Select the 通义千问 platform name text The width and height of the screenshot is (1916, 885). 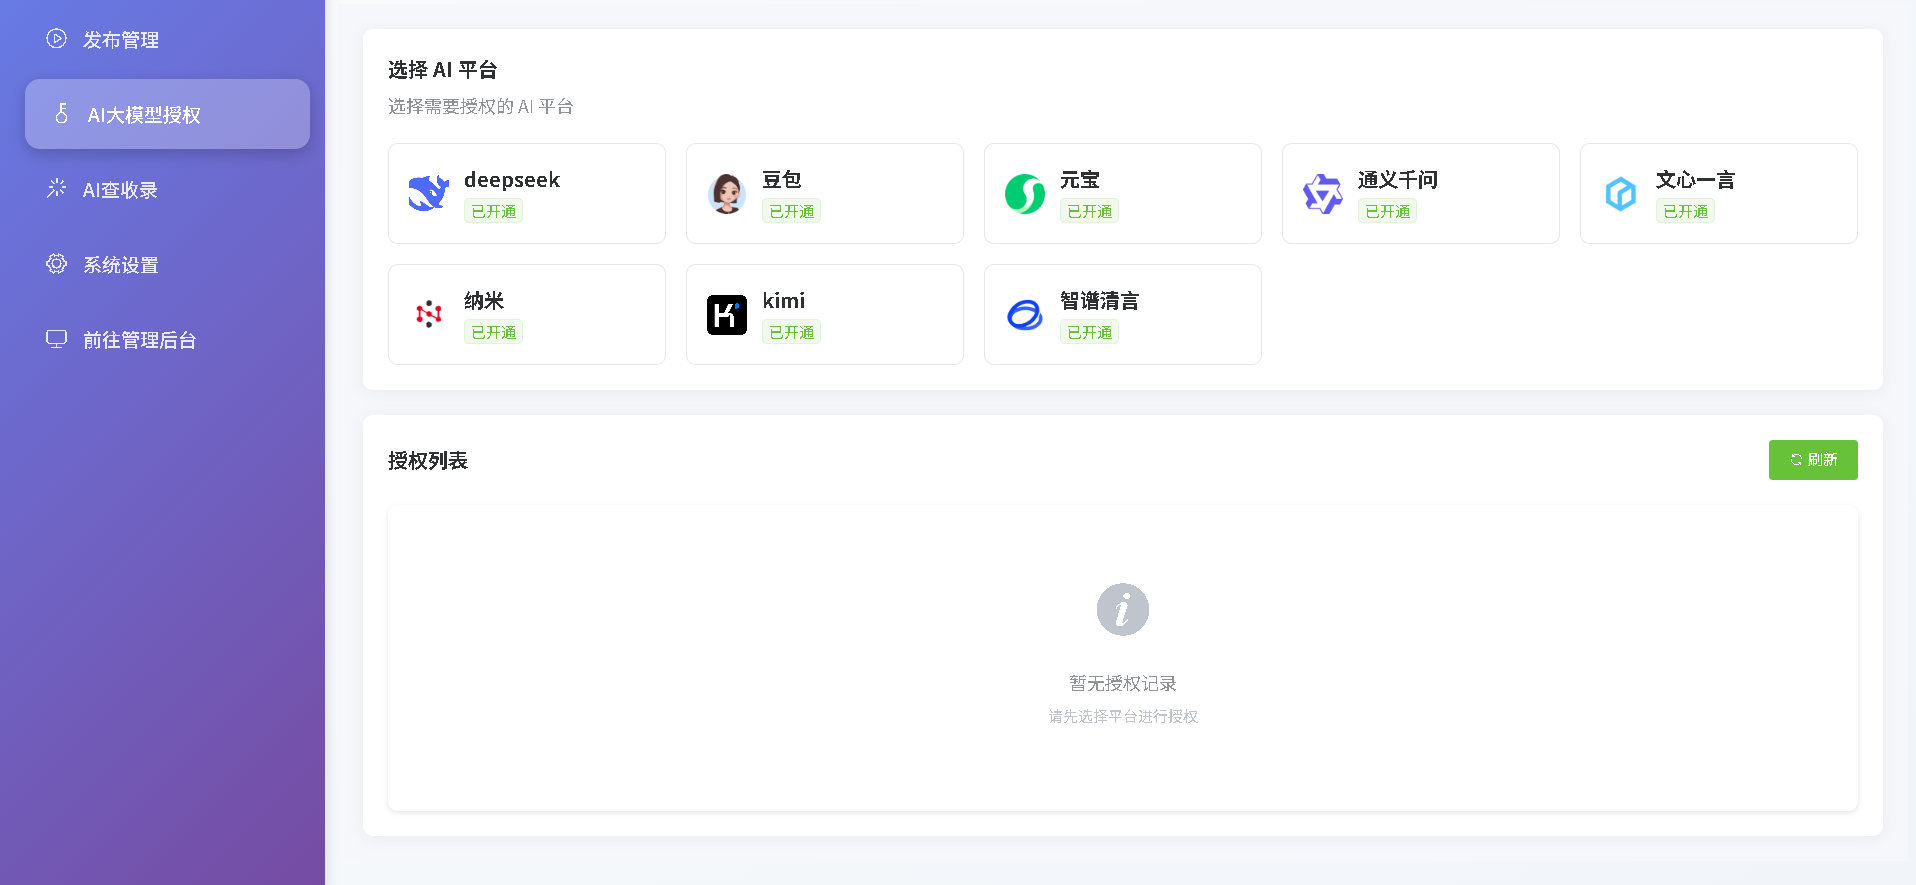1397,180
